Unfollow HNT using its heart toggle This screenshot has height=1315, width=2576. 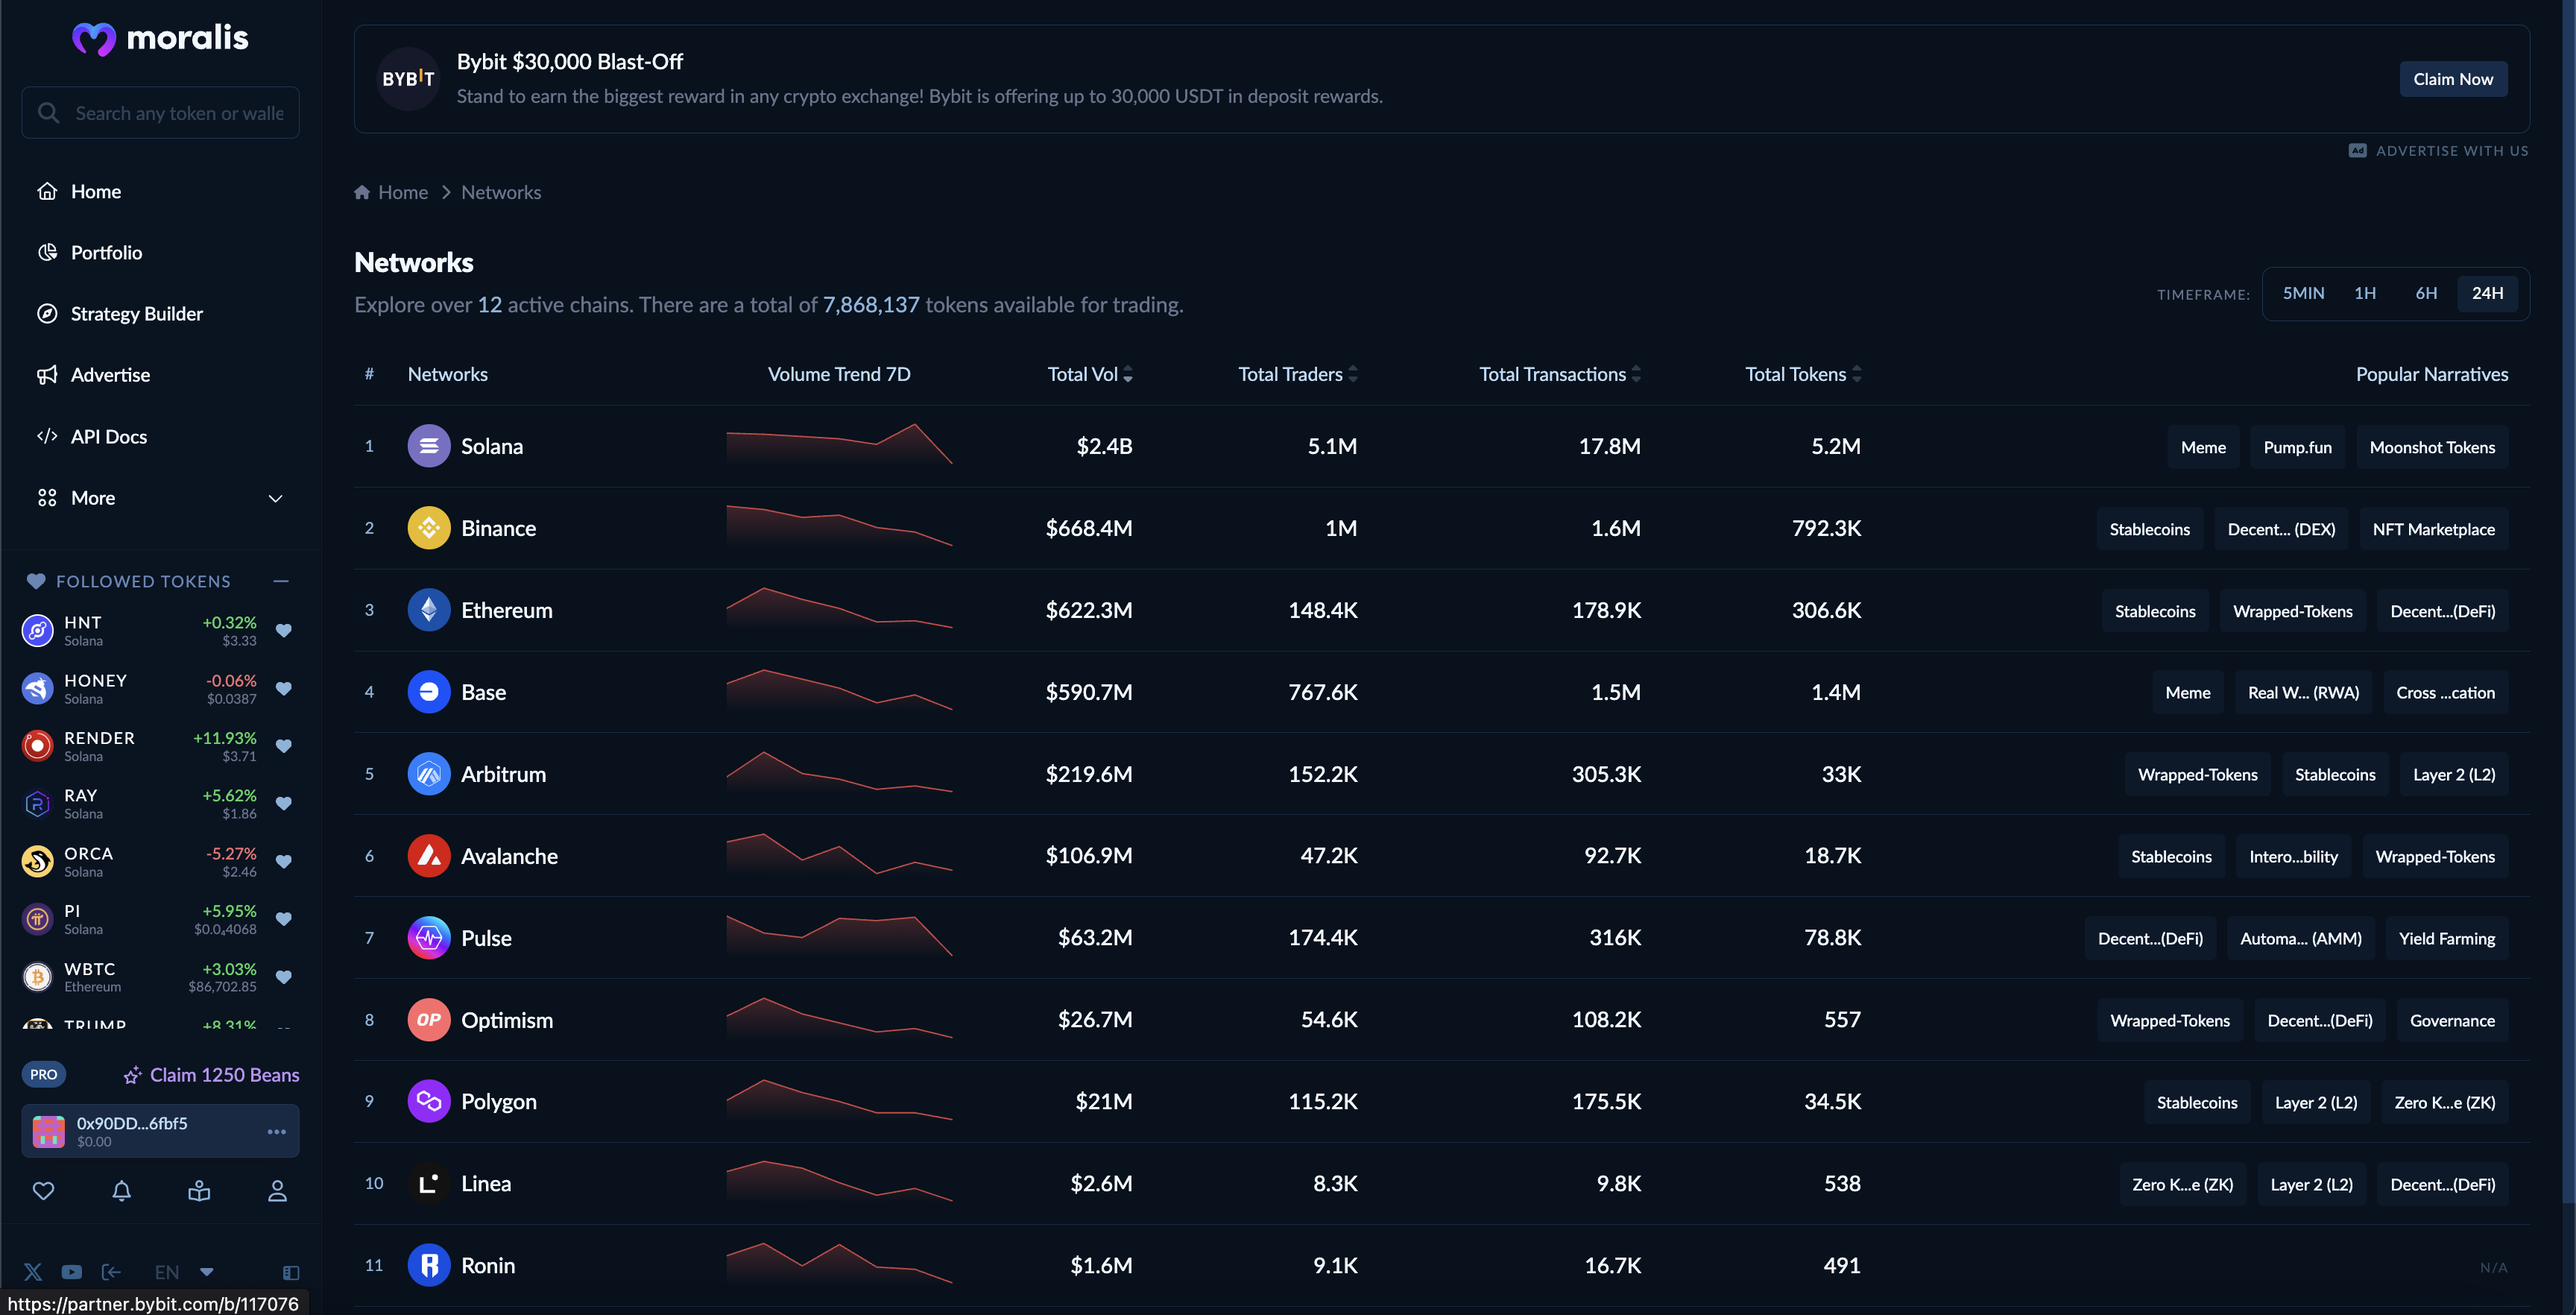(x=284, y=631)
